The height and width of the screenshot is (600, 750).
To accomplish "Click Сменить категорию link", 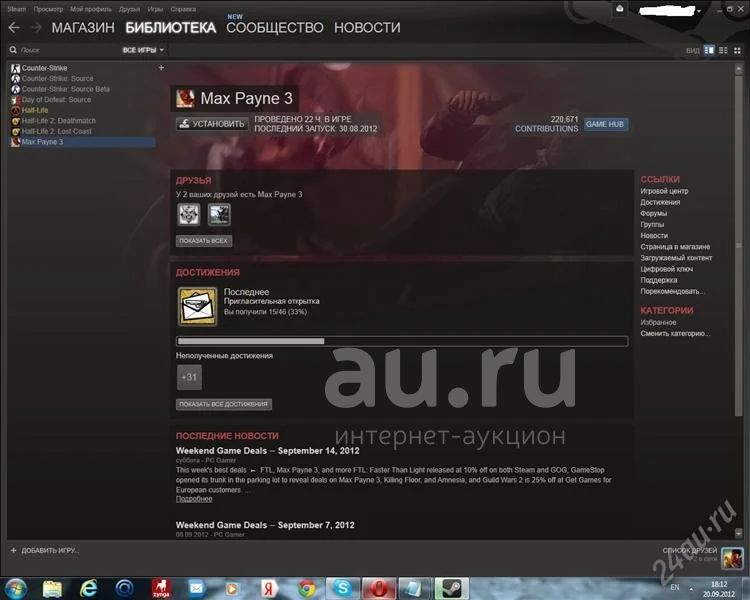I will (675, 333).
